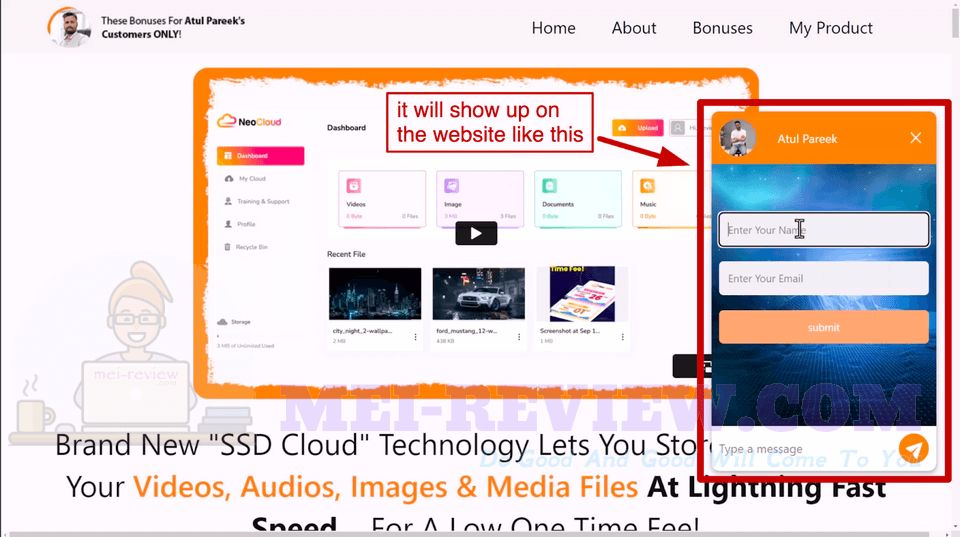Select Dashboard in NeoCloud sidebar
960x537 pixels.
coord(260,156)
